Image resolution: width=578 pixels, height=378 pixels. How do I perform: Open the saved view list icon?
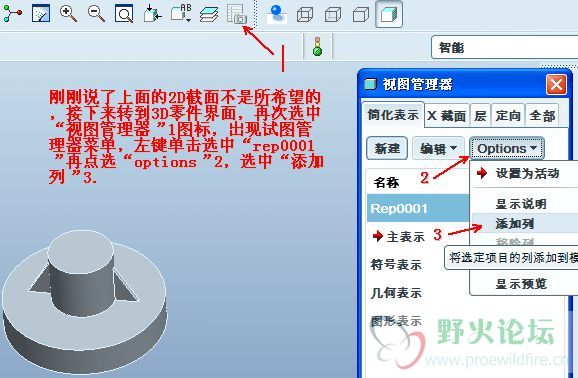pos(181,14)
